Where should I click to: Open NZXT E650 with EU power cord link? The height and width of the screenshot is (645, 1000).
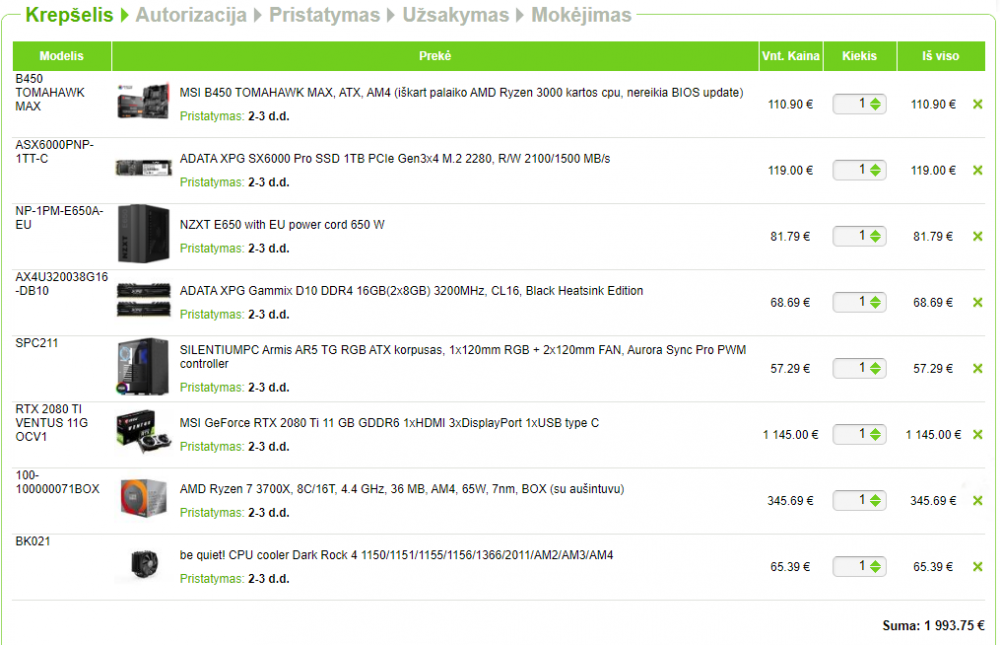tap(282, 225)
